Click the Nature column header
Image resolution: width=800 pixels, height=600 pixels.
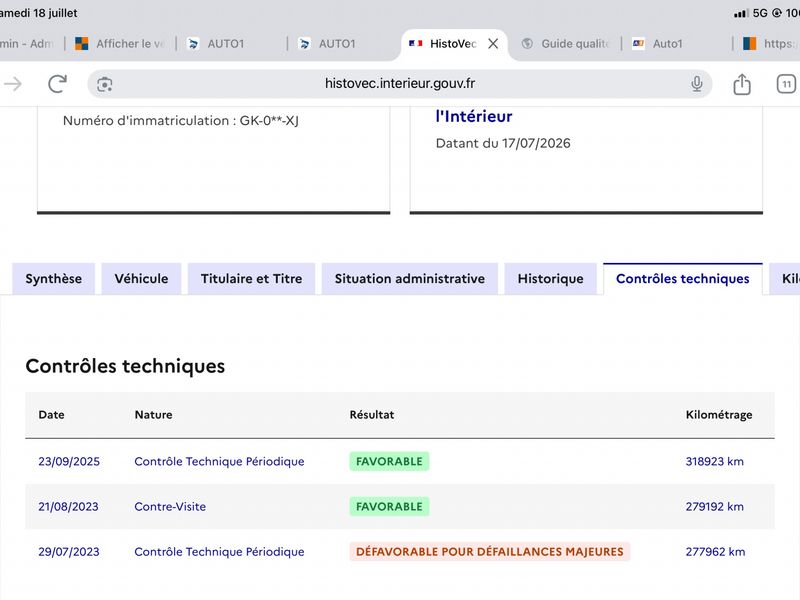coord(154,415)
